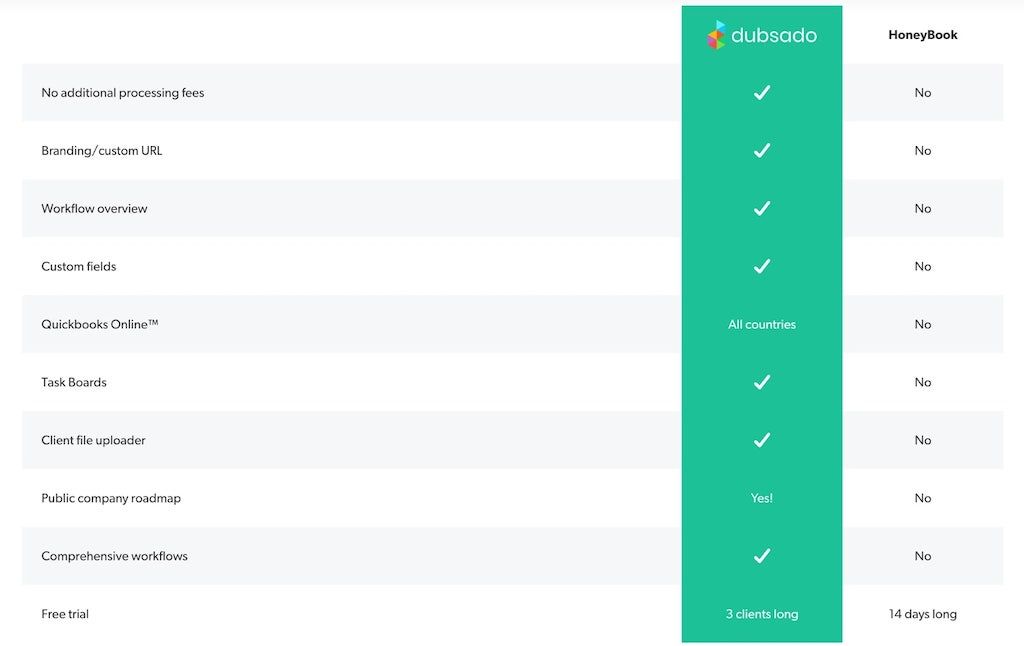This screenshot has height=646, width=1024.
Task: Click the Client file uploader checkmark
Action: tap(762, 440)
